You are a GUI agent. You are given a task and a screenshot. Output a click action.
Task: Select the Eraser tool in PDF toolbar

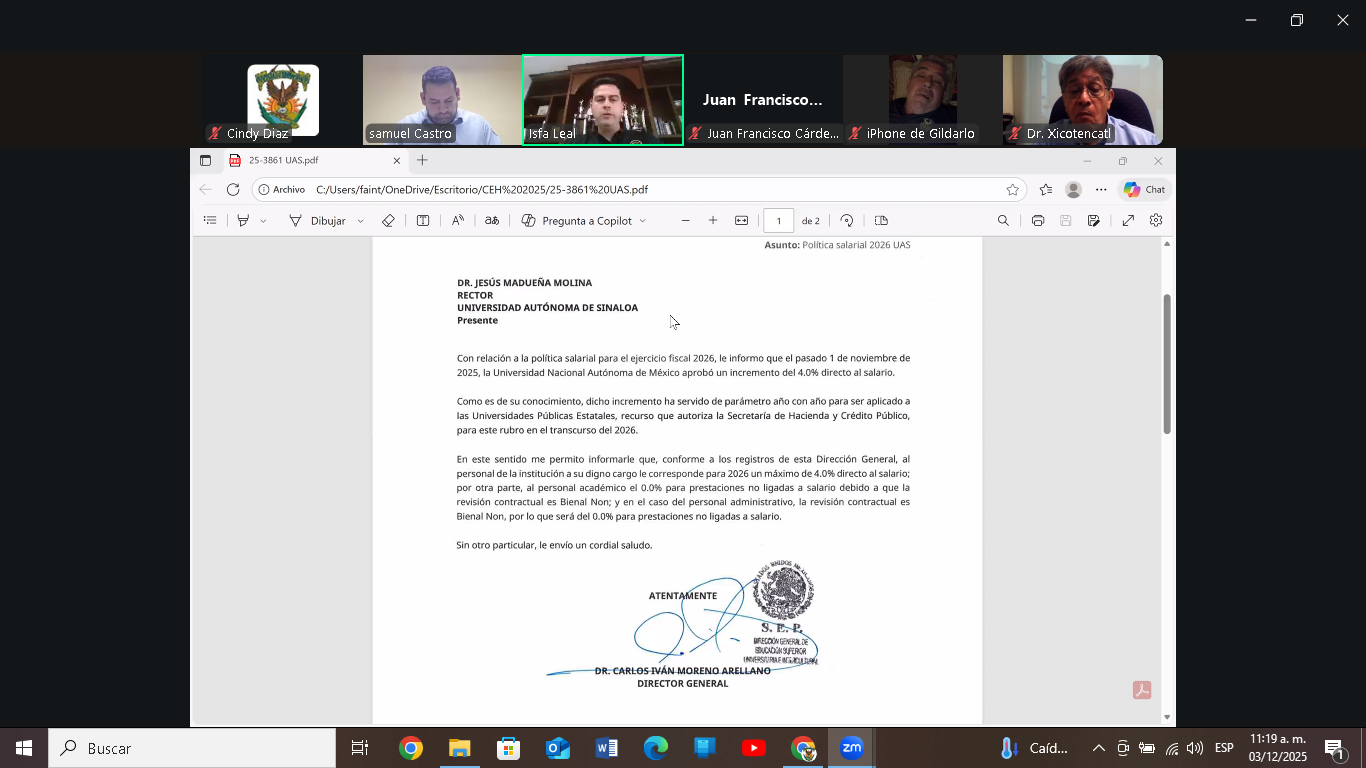tap(388, 221)
